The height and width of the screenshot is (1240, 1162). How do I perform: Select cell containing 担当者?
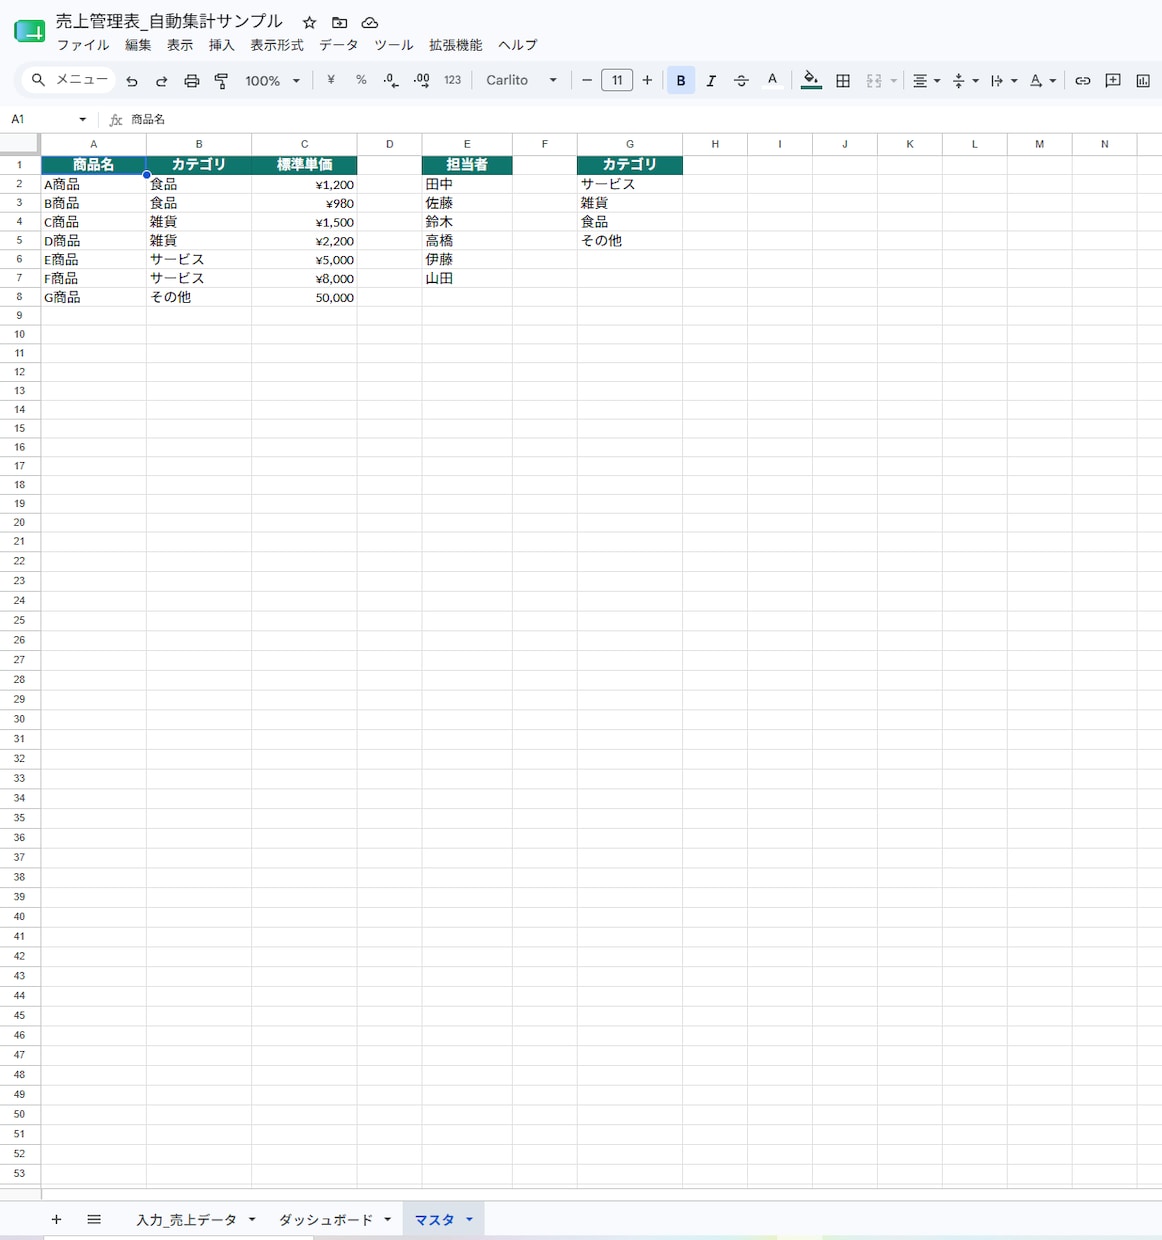467,165
